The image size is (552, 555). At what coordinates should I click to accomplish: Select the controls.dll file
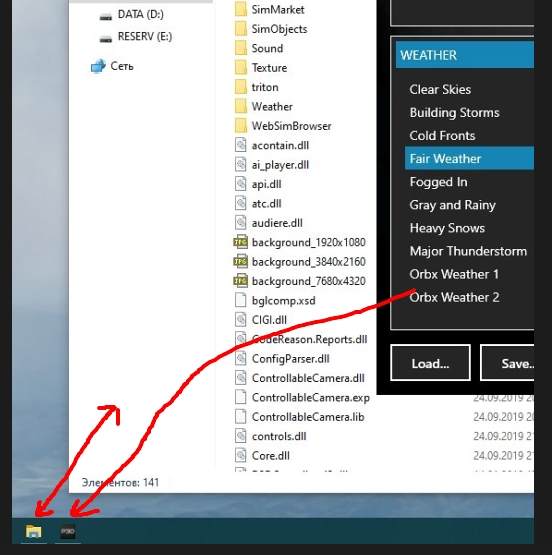(279, 436)
